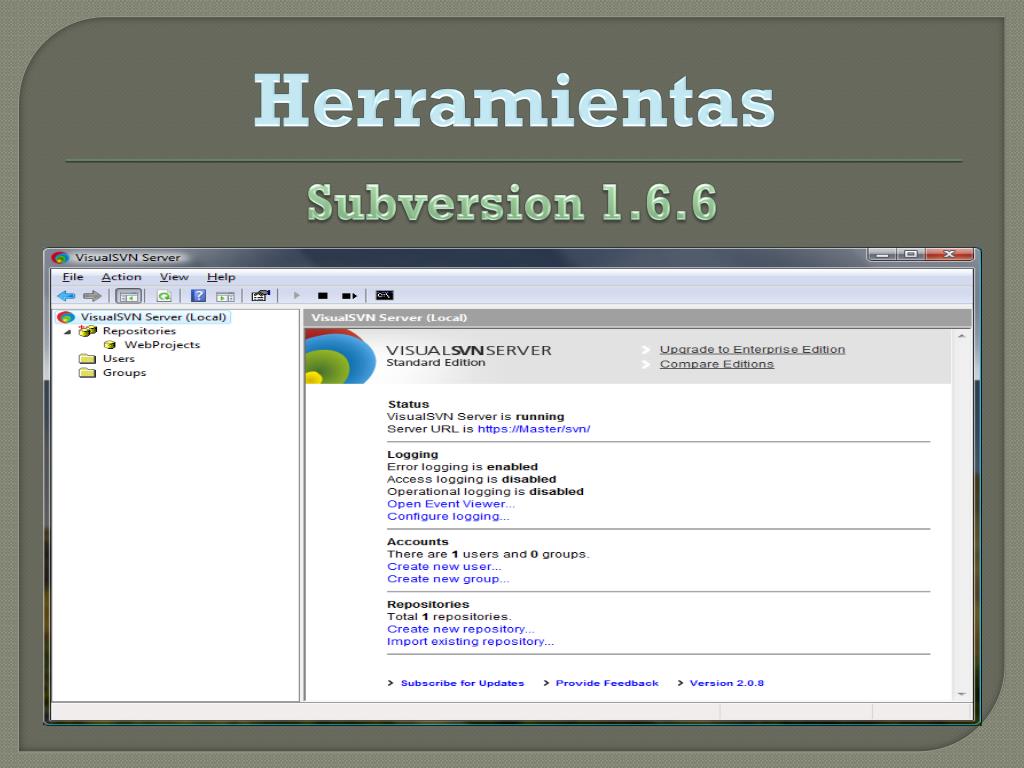Select the Users folder
This screenshot has height=768, width=1024.
[x=118, y=359]
